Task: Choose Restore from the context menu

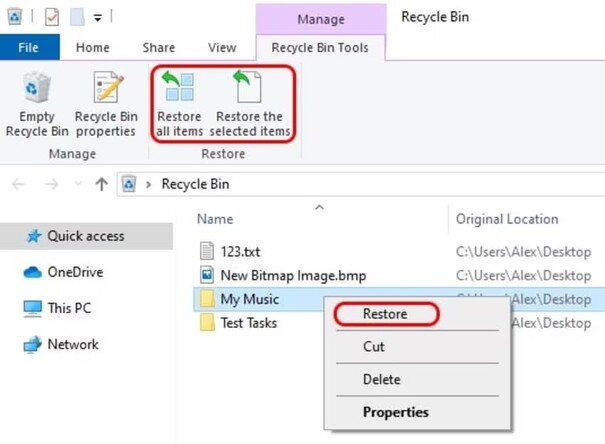Action: pyautogui.click(x=385, y=314)
